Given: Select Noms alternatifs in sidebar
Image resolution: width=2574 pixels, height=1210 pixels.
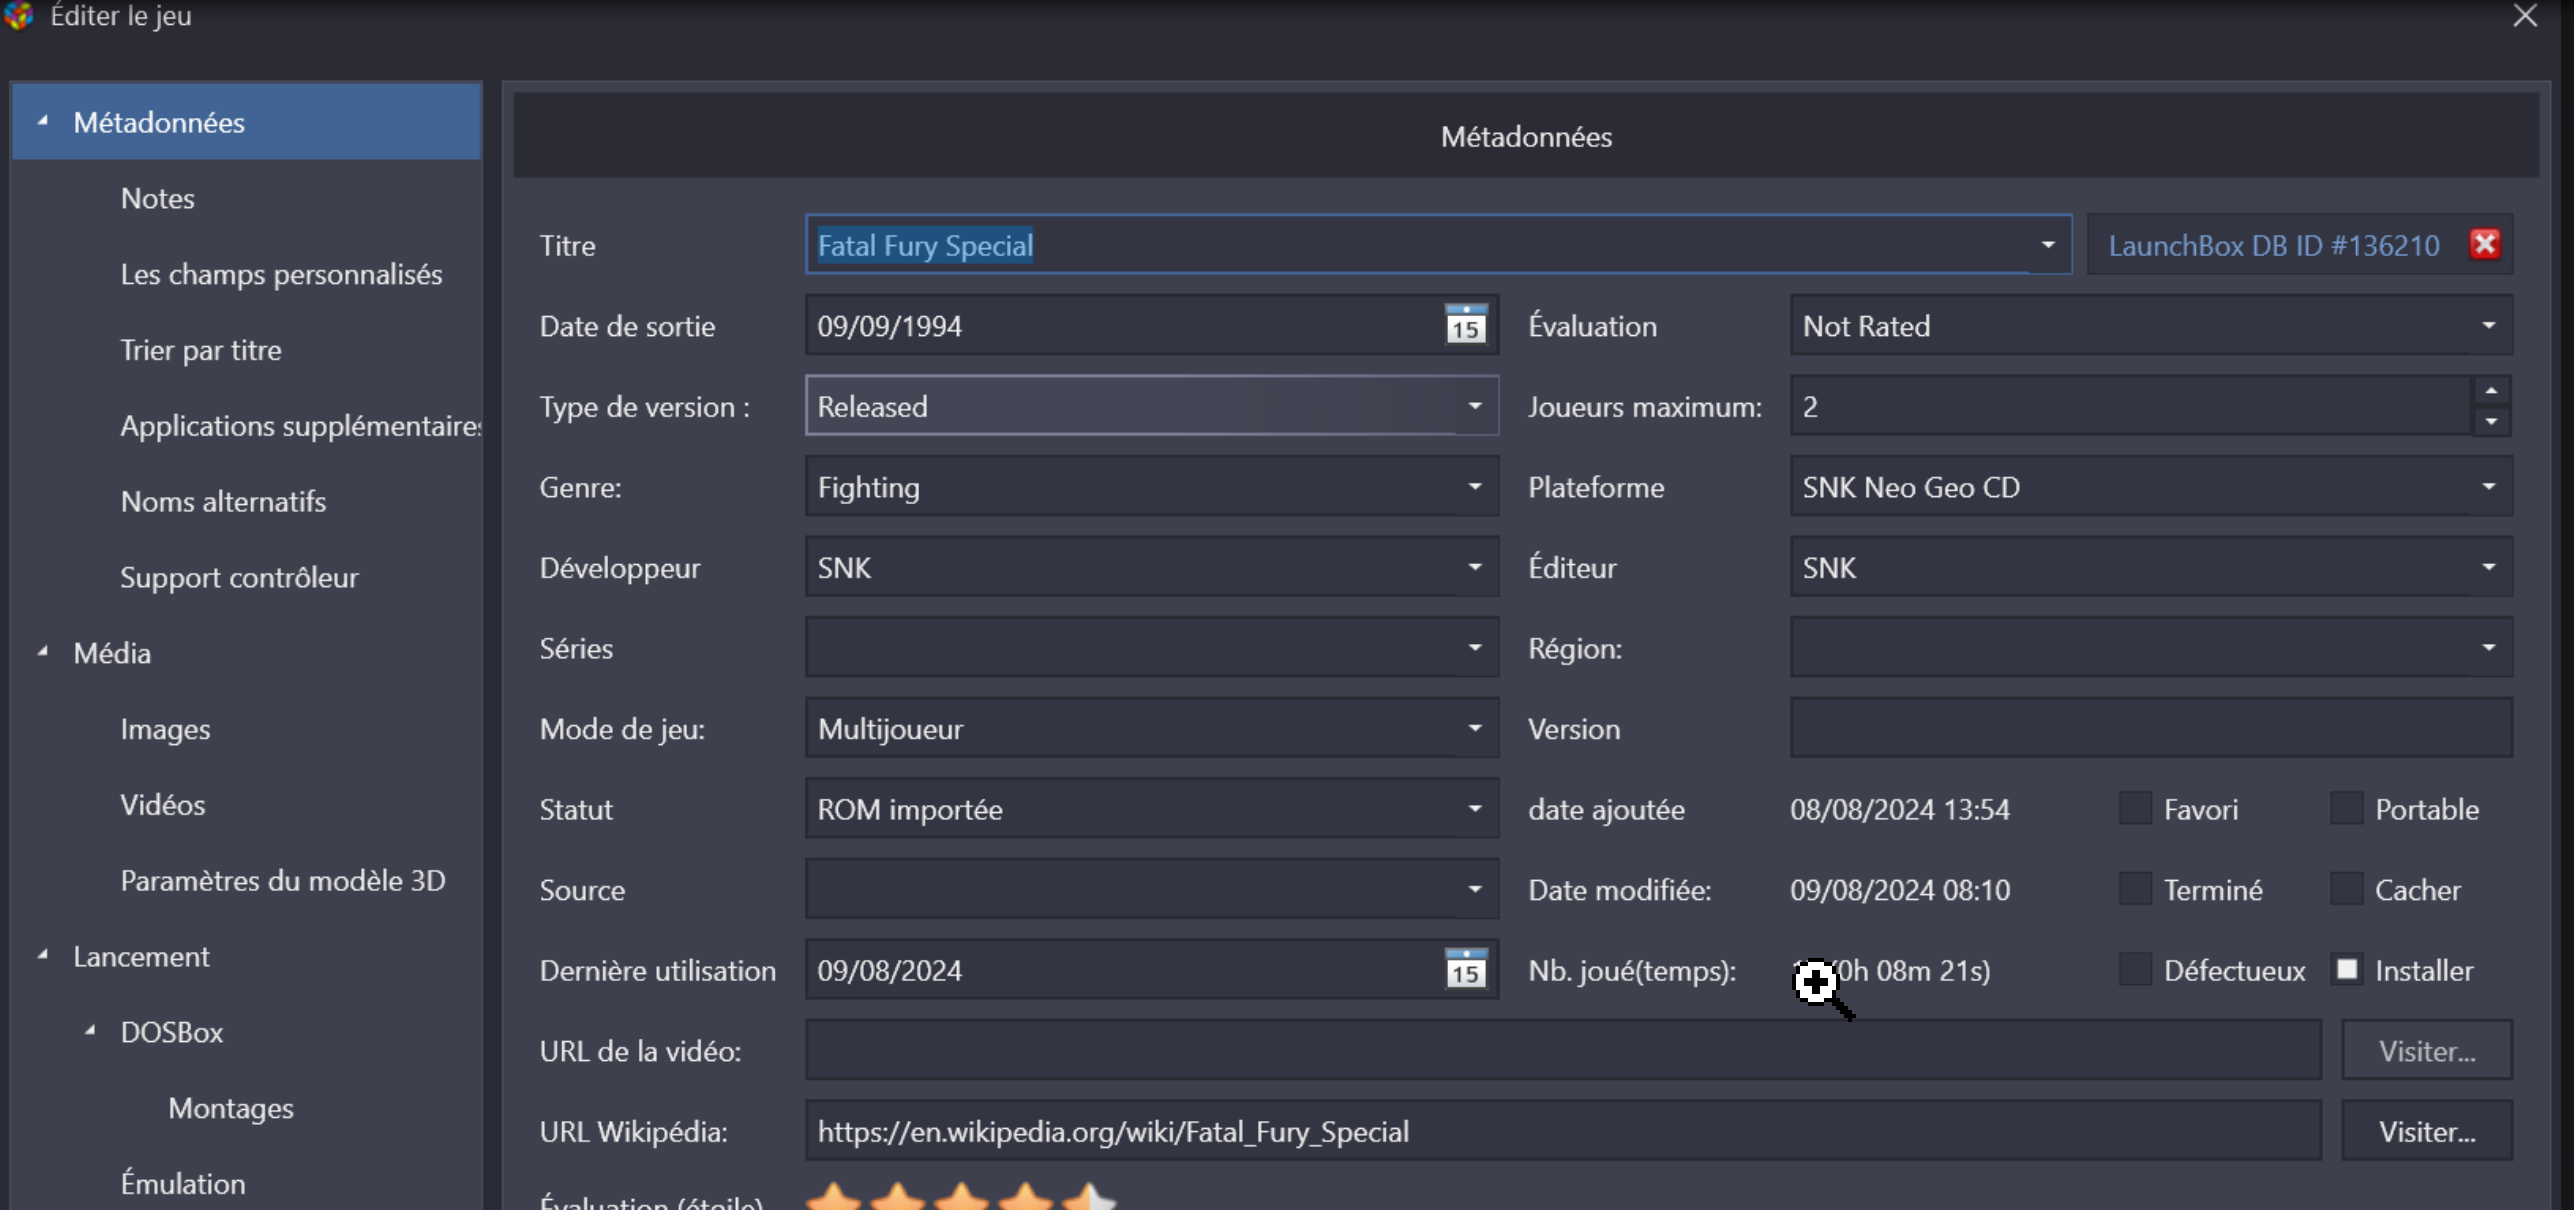Looking at the screenshot, I should coord(223,501).
